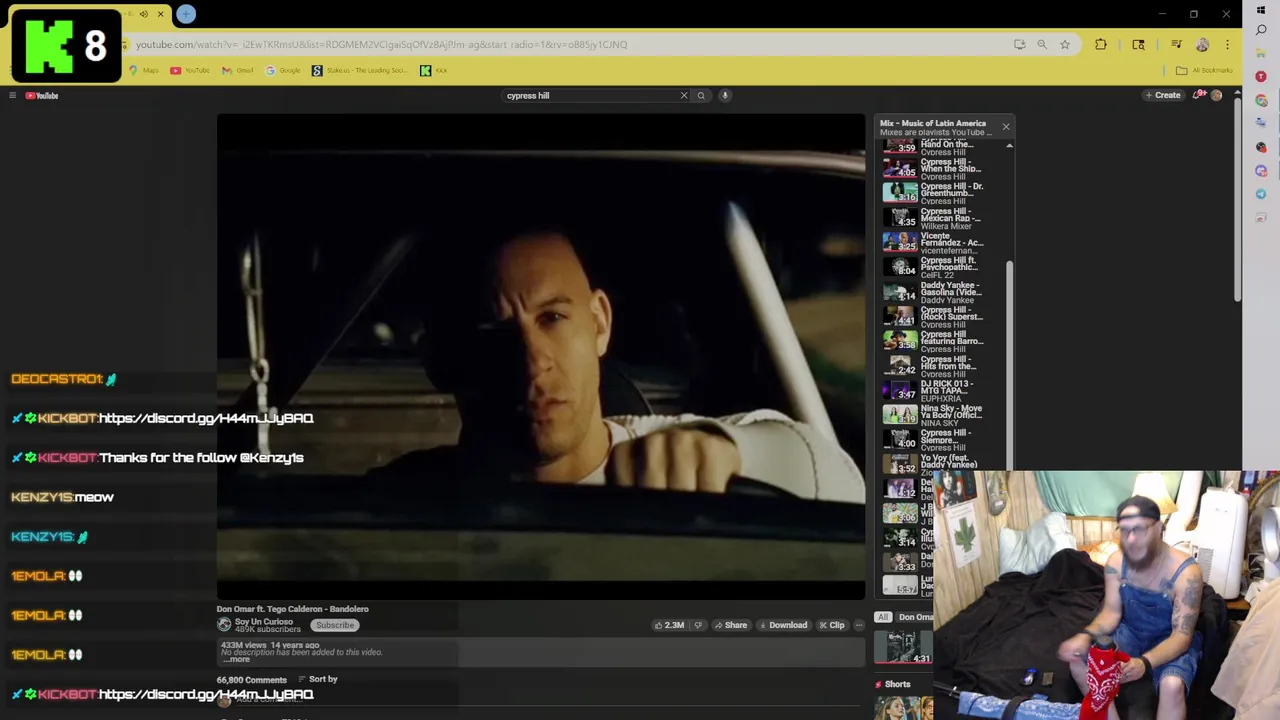Open the Chrome three-dot menu

(x=1227, y=44)
